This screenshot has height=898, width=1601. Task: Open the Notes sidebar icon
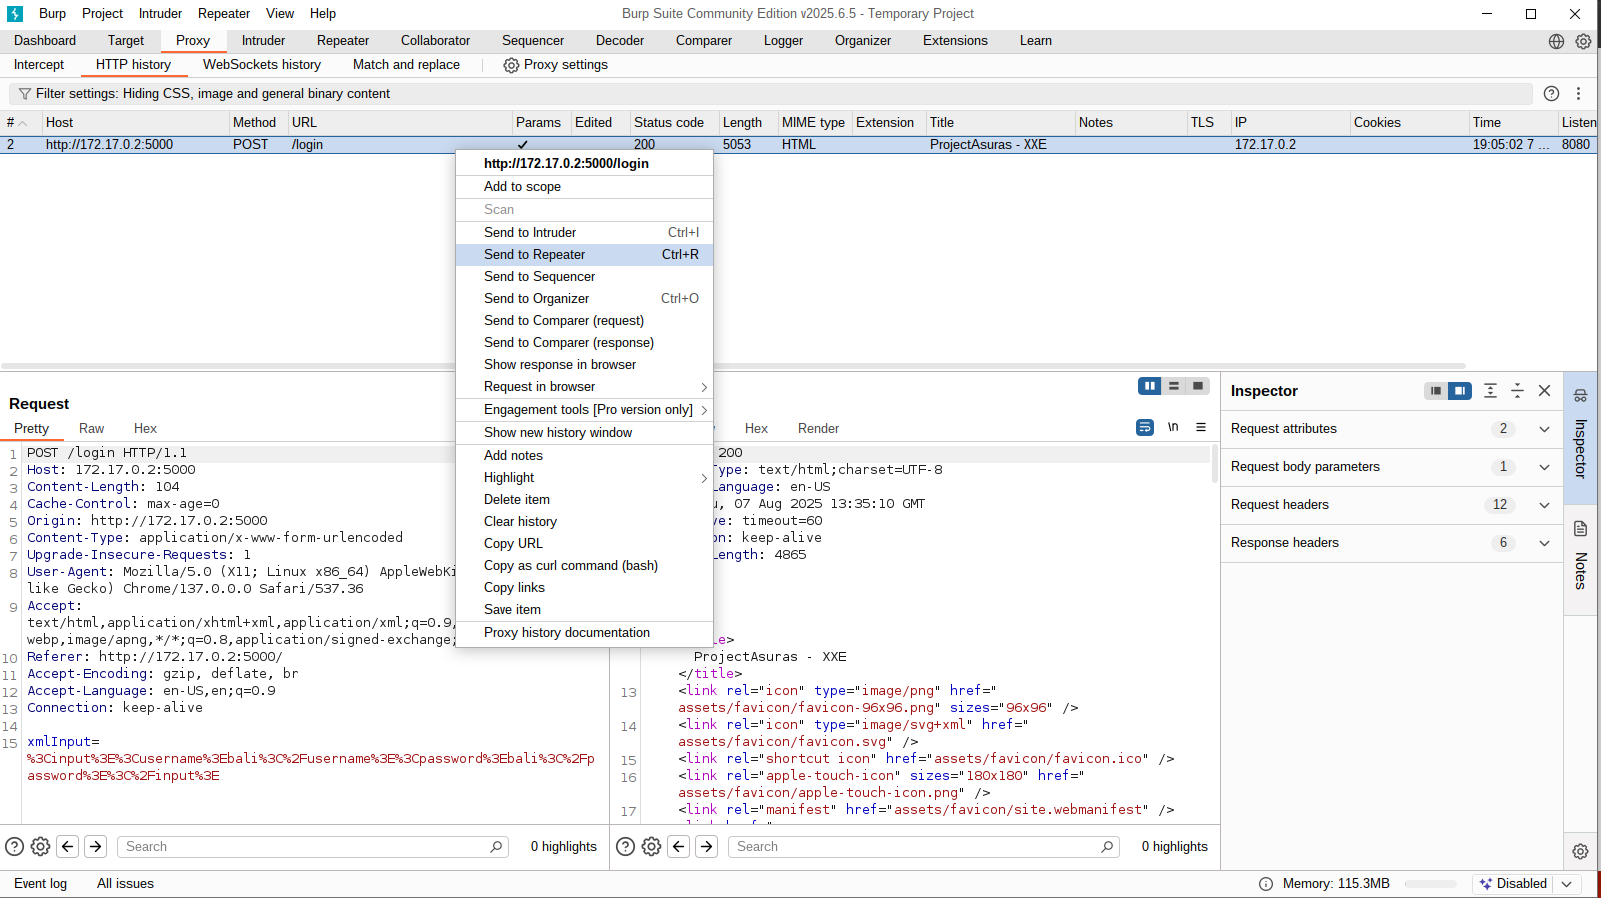click(1581, 528)
